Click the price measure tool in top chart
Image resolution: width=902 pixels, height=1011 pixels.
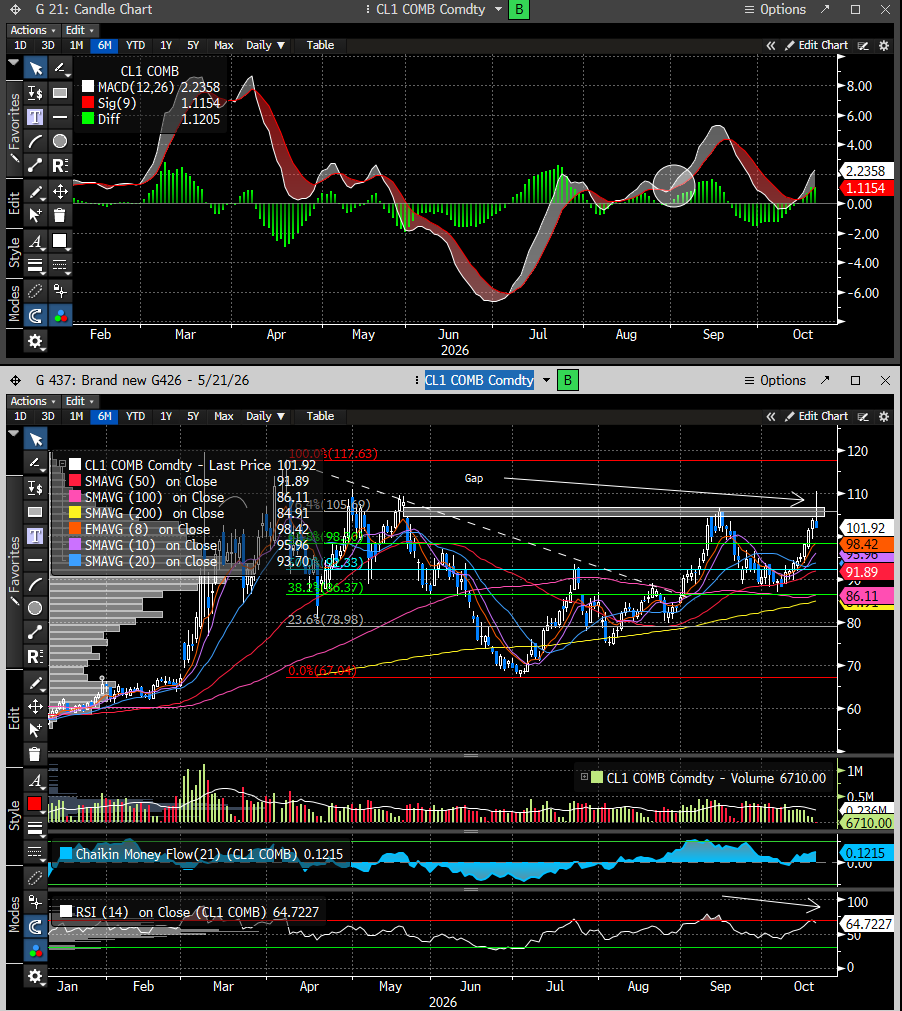35,93
